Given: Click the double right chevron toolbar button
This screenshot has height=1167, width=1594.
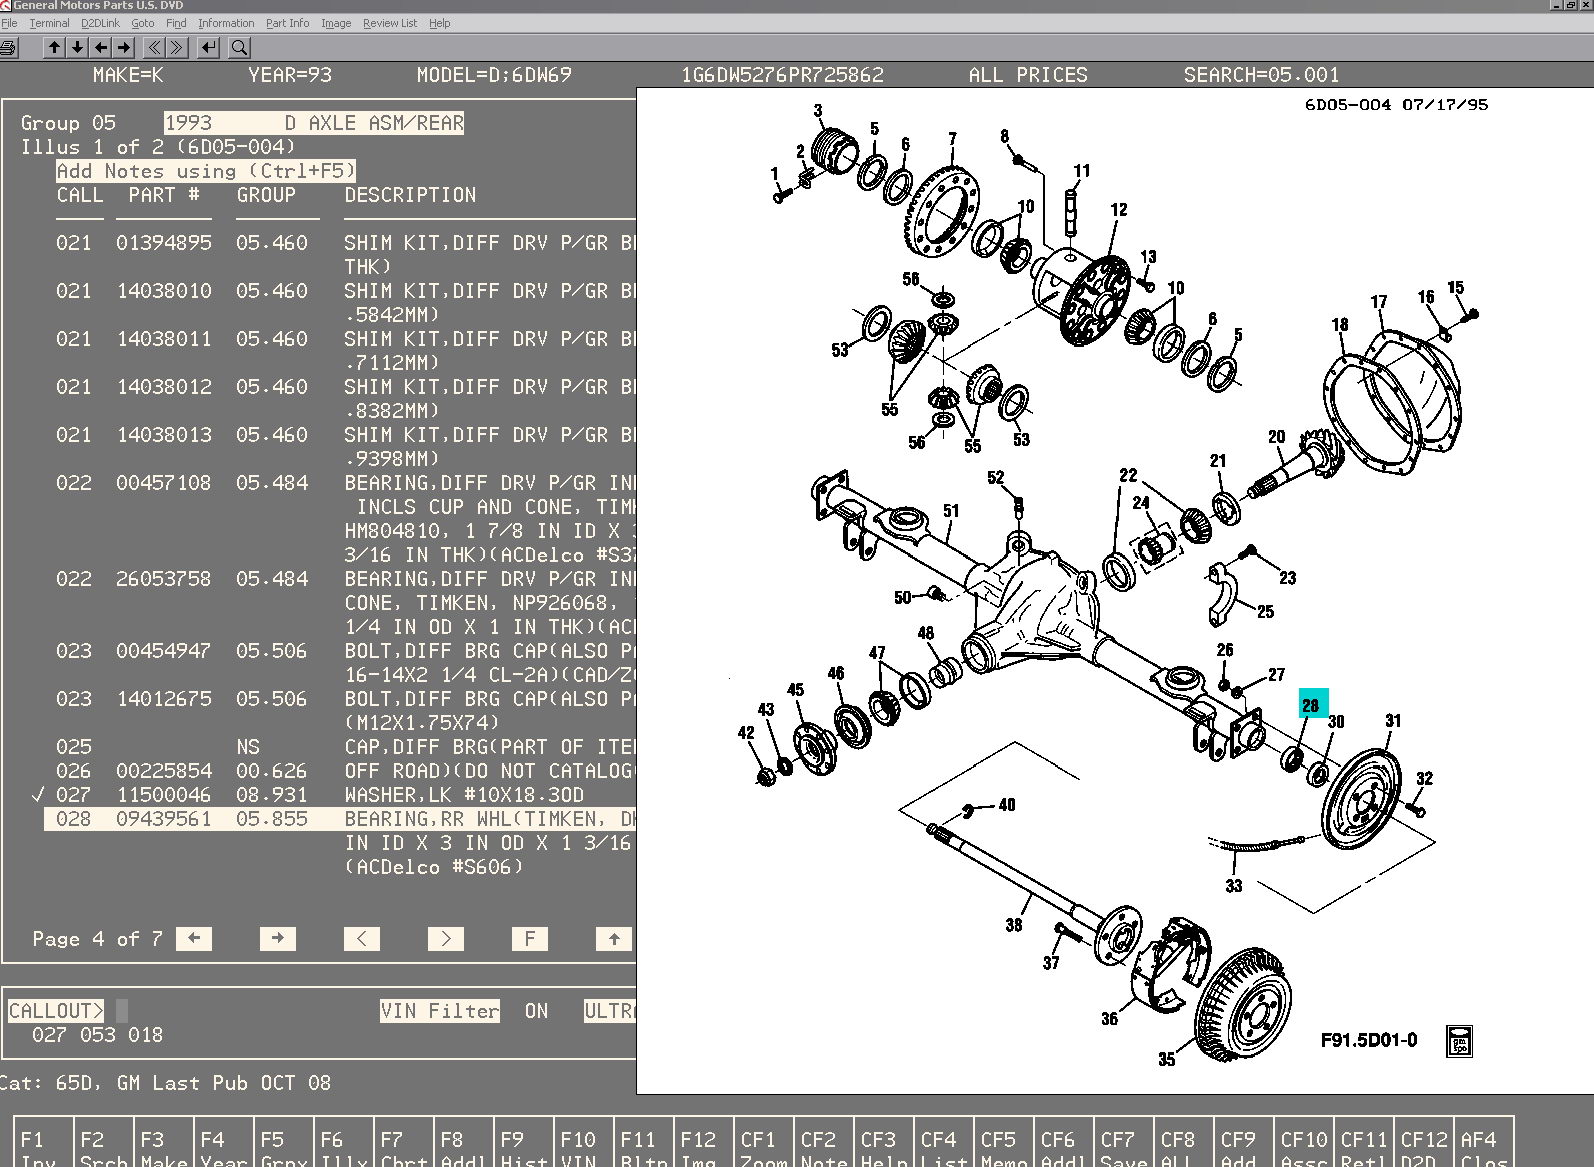Looking at the screenshot, I should tap(177, 47).
